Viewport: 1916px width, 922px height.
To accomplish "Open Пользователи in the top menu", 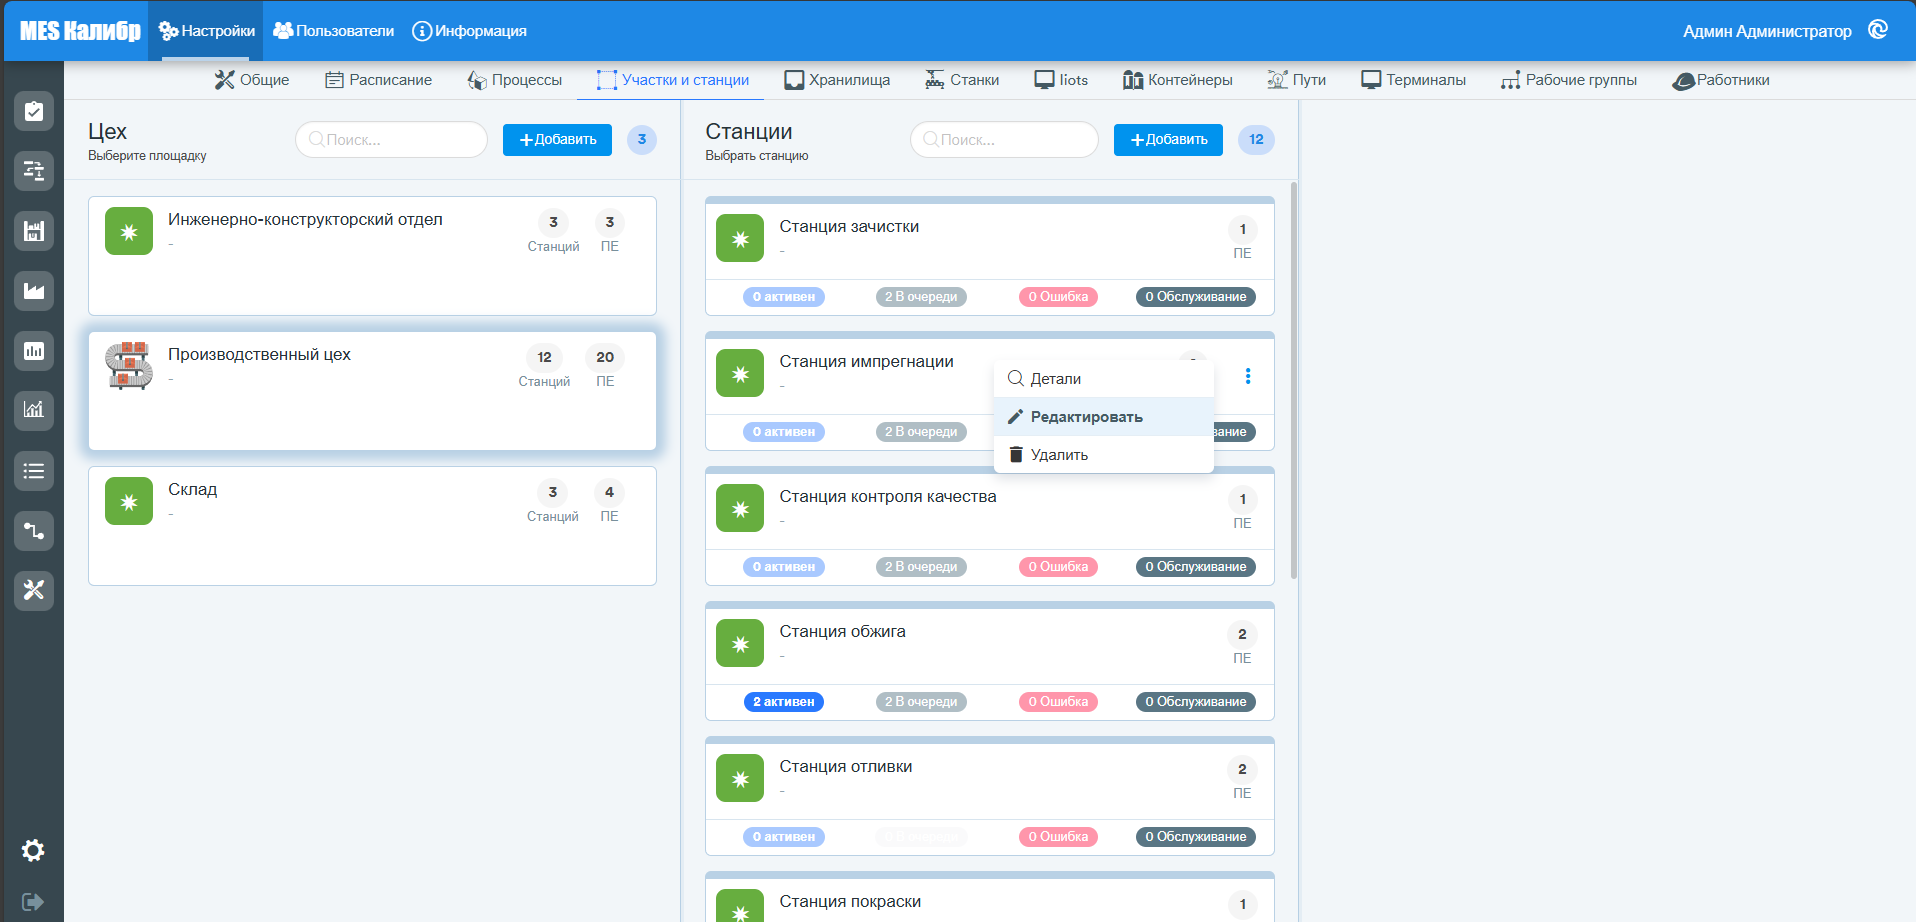I will (x=334, y=31).
